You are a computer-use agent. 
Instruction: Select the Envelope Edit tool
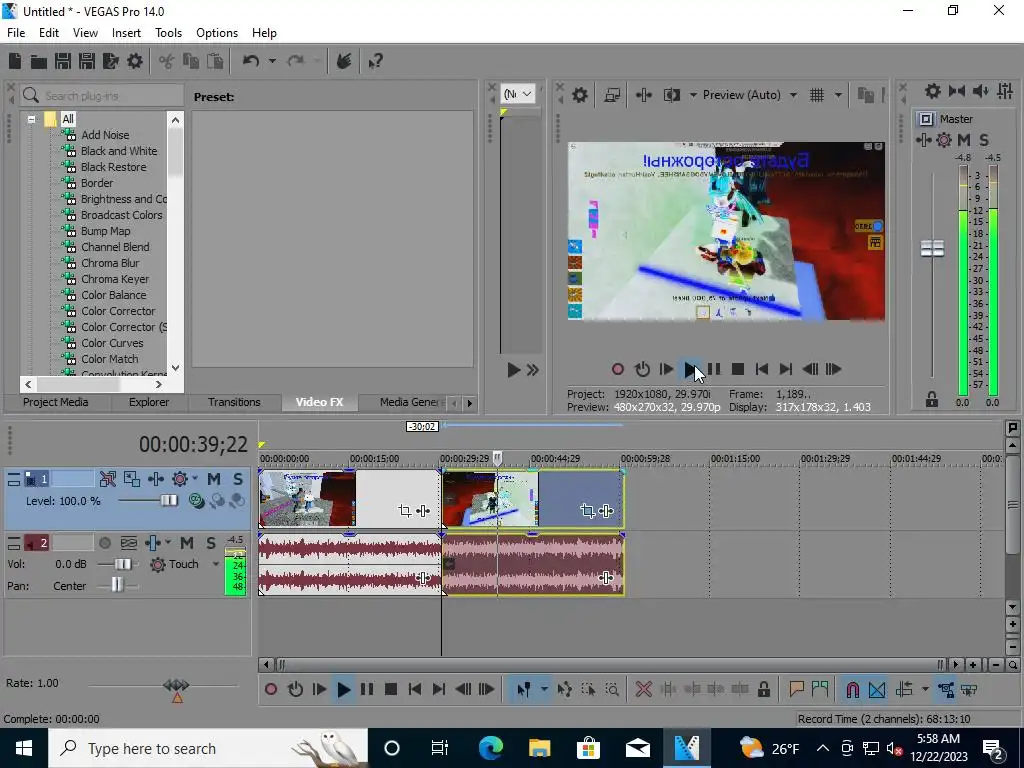pyautogui.click(x=565, y=689)
